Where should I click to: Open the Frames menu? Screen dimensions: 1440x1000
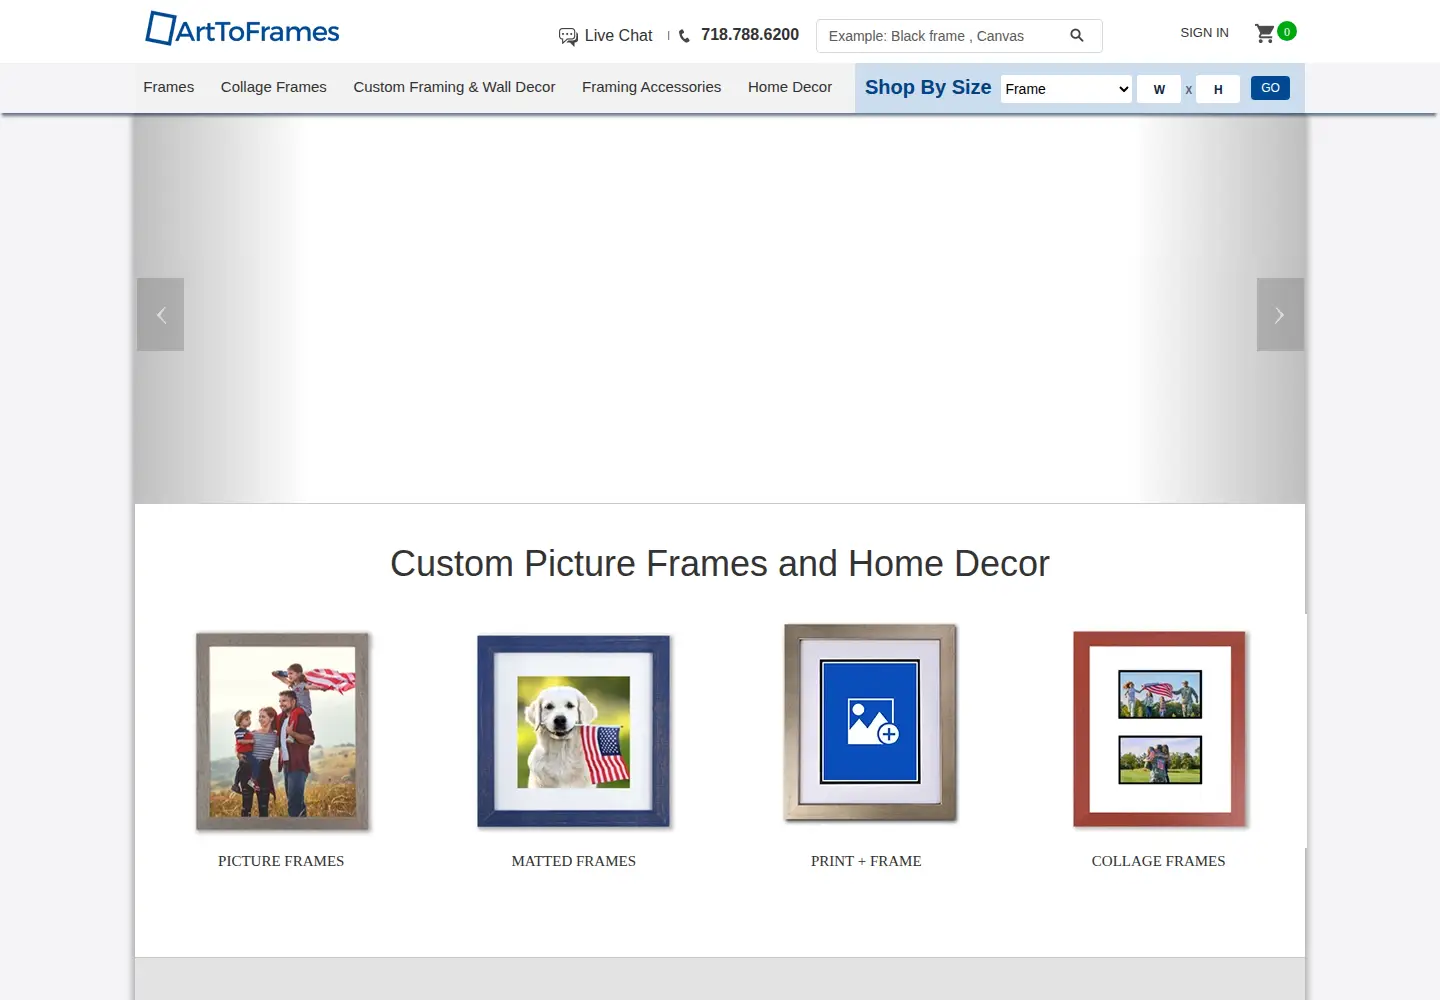coord(169,87)
